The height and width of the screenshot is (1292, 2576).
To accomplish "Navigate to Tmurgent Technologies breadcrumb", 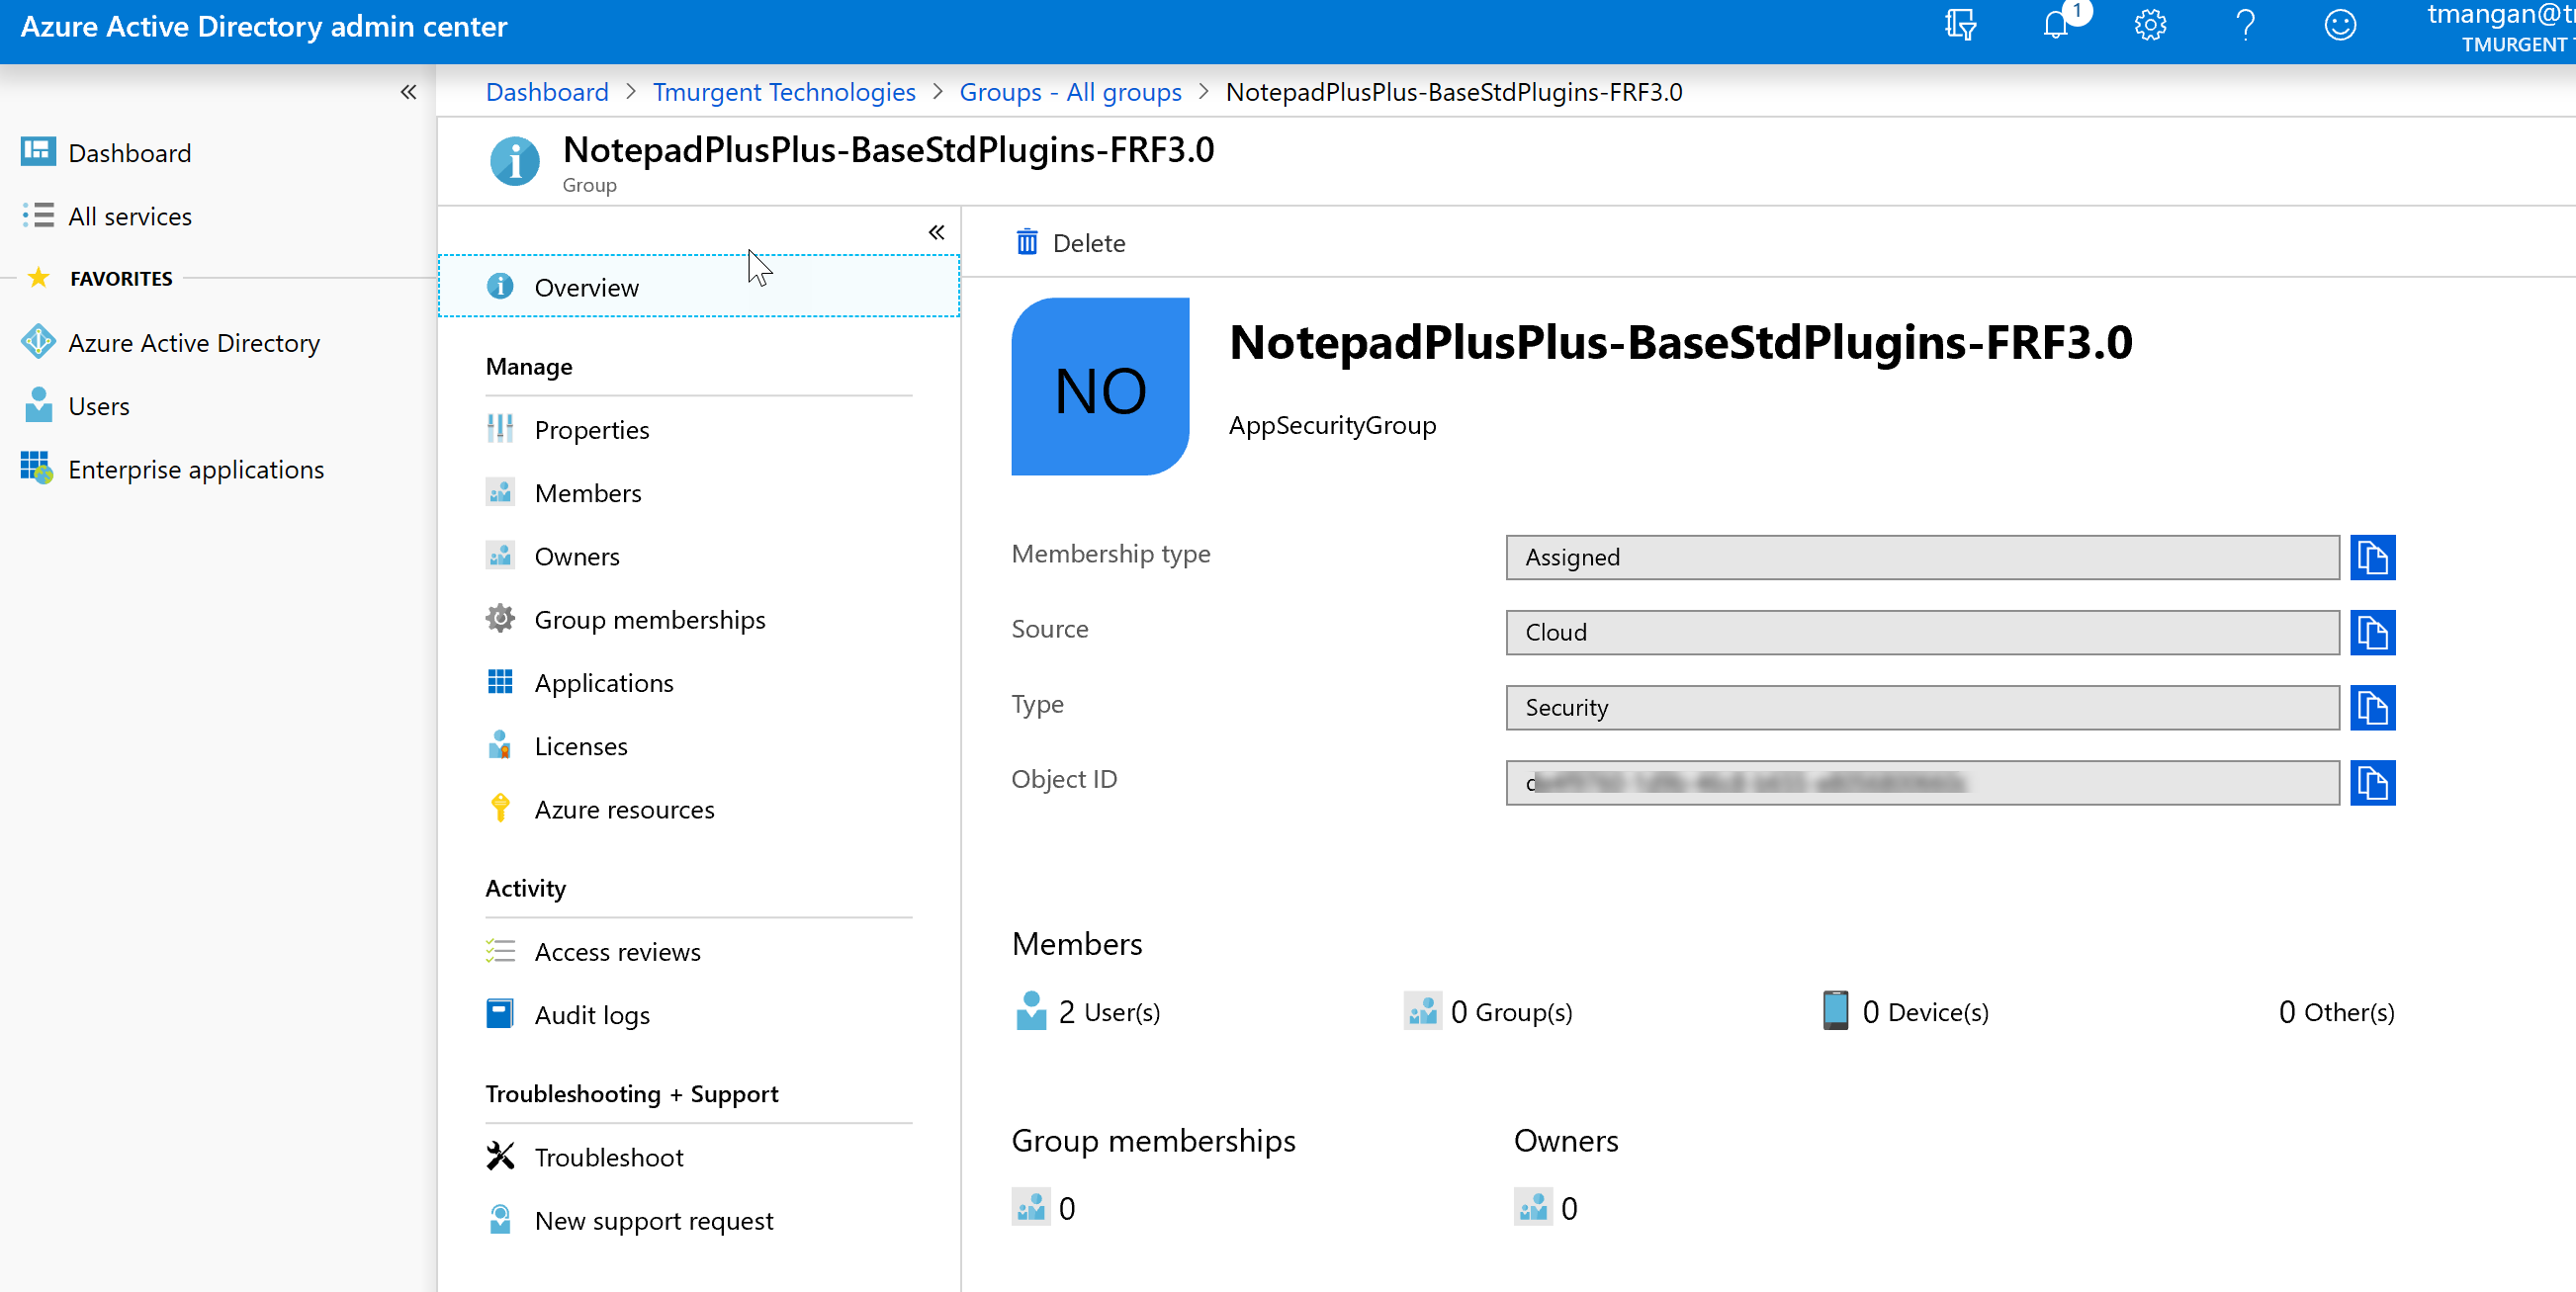I will (x=783, y=92).
